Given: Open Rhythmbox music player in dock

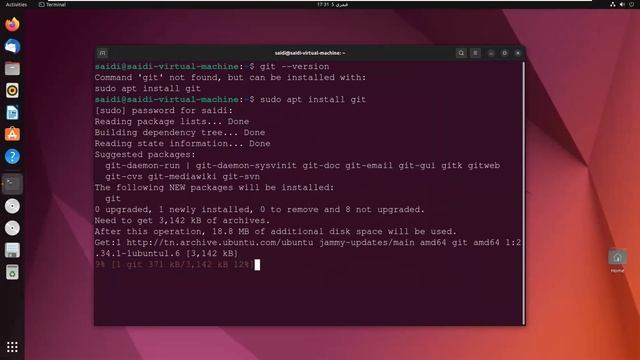Looking at the screenshot, I should tap(12, 91).
